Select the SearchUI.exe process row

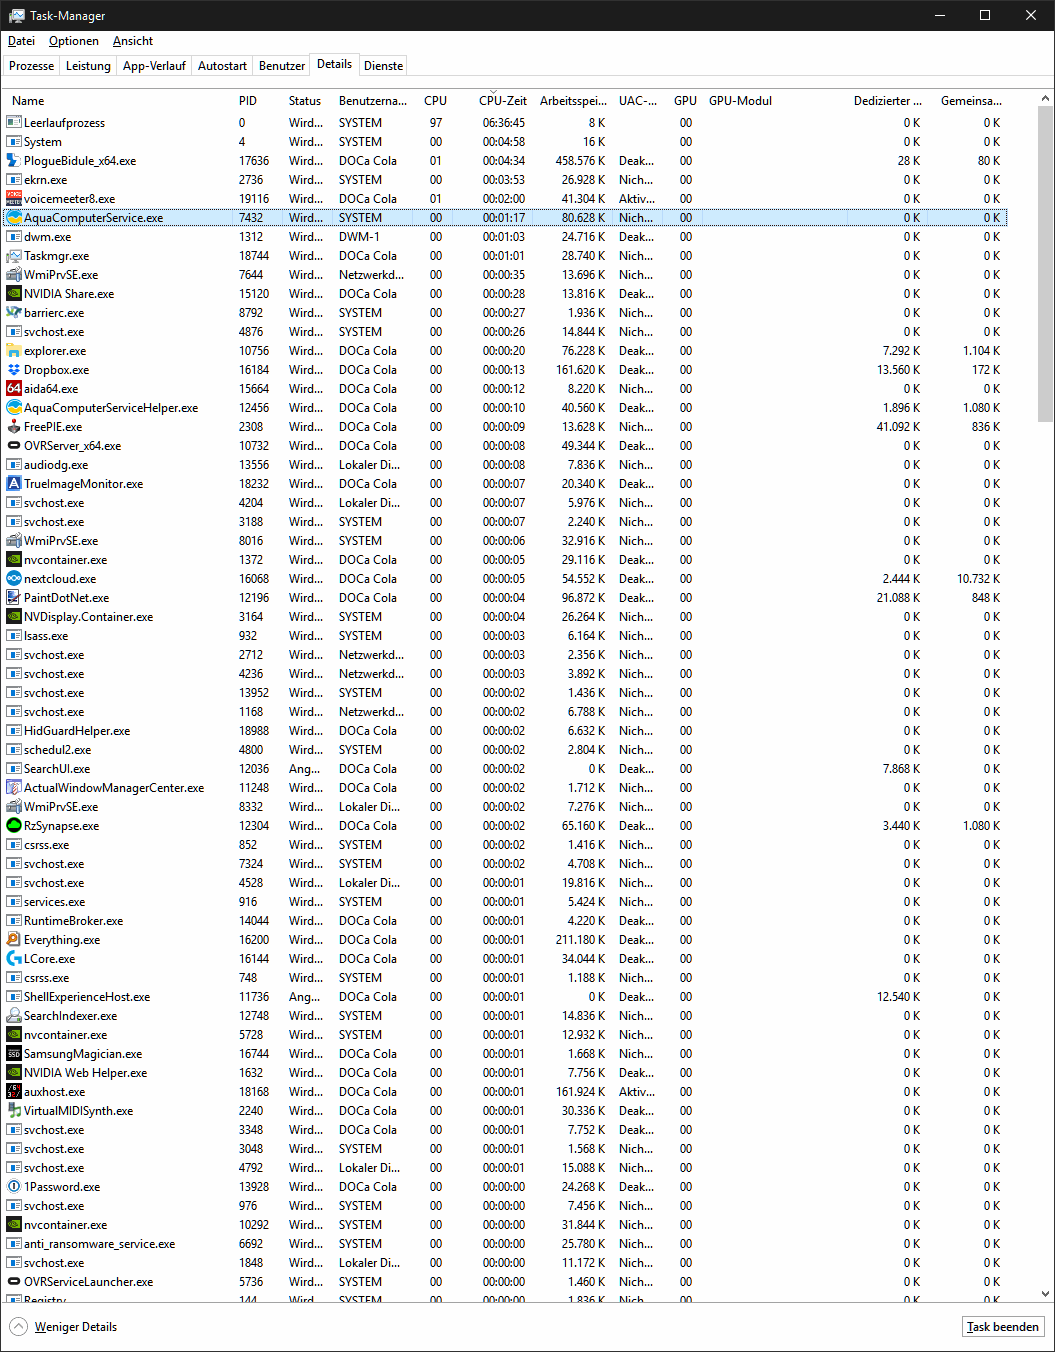pyautogui.click(x=505, y=769)
